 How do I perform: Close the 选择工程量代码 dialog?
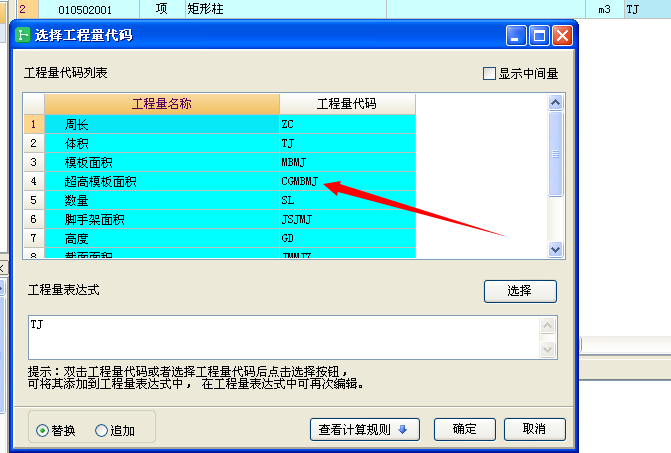point(562,36)
